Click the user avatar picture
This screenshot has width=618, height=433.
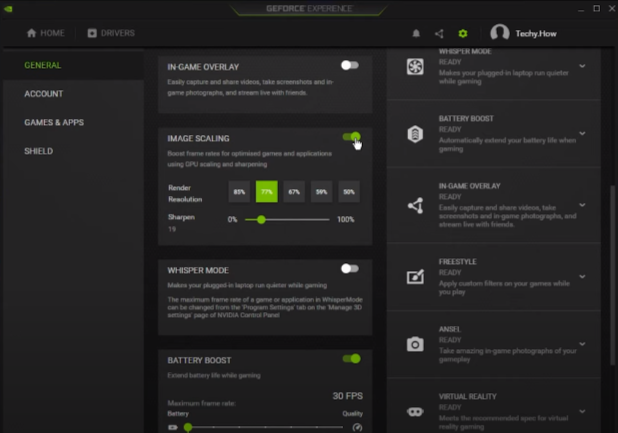point(499,33)
